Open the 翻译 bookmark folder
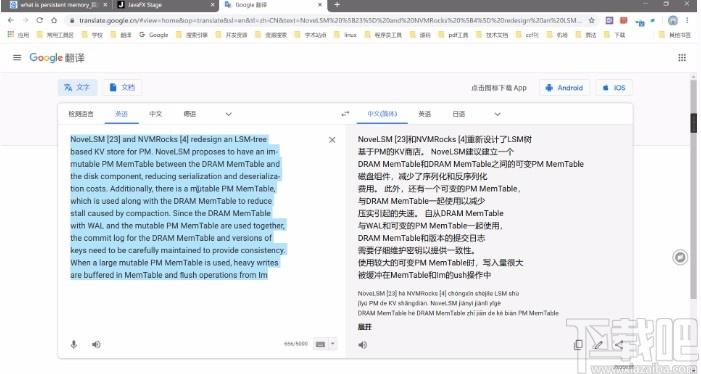701x374 pixels. coord(121,34)
